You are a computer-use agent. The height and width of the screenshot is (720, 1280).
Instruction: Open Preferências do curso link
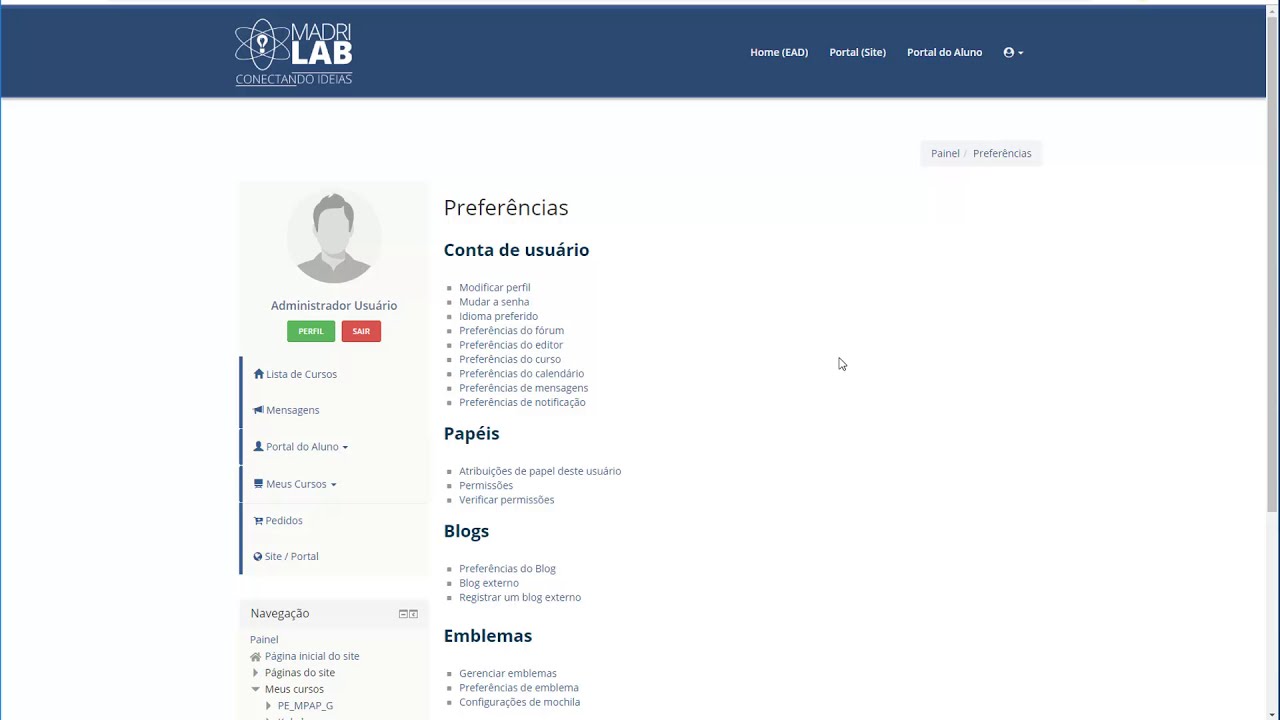pos(510,359)
